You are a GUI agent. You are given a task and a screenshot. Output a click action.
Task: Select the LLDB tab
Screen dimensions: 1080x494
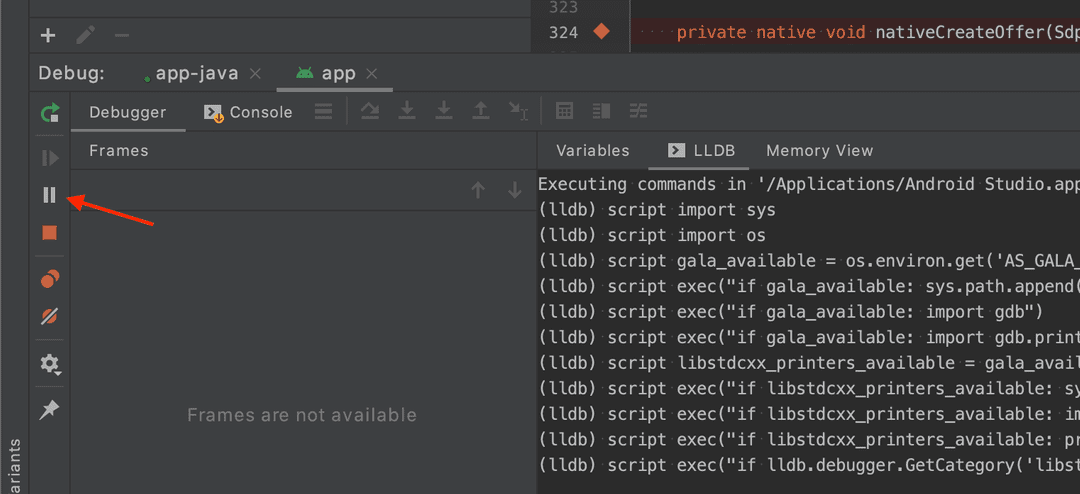[x=702, y=150]
